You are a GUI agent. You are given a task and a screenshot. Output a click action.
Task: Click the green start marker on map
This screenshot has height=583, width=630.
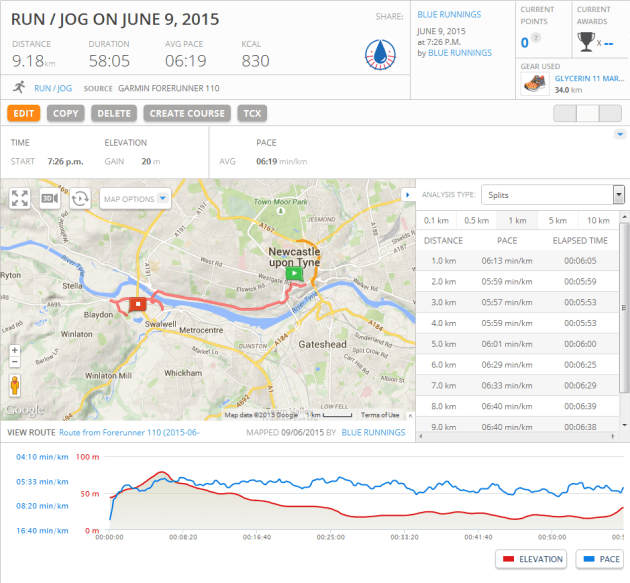coord(293,272)
